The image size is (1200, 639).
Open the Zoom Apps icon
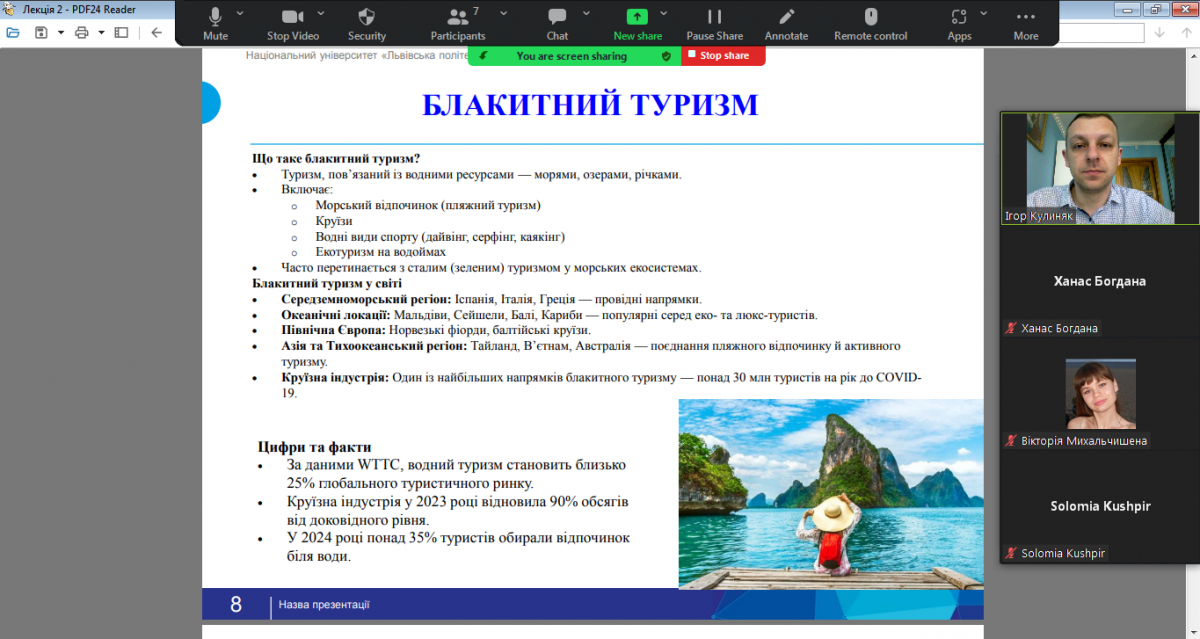click(959, 17)
